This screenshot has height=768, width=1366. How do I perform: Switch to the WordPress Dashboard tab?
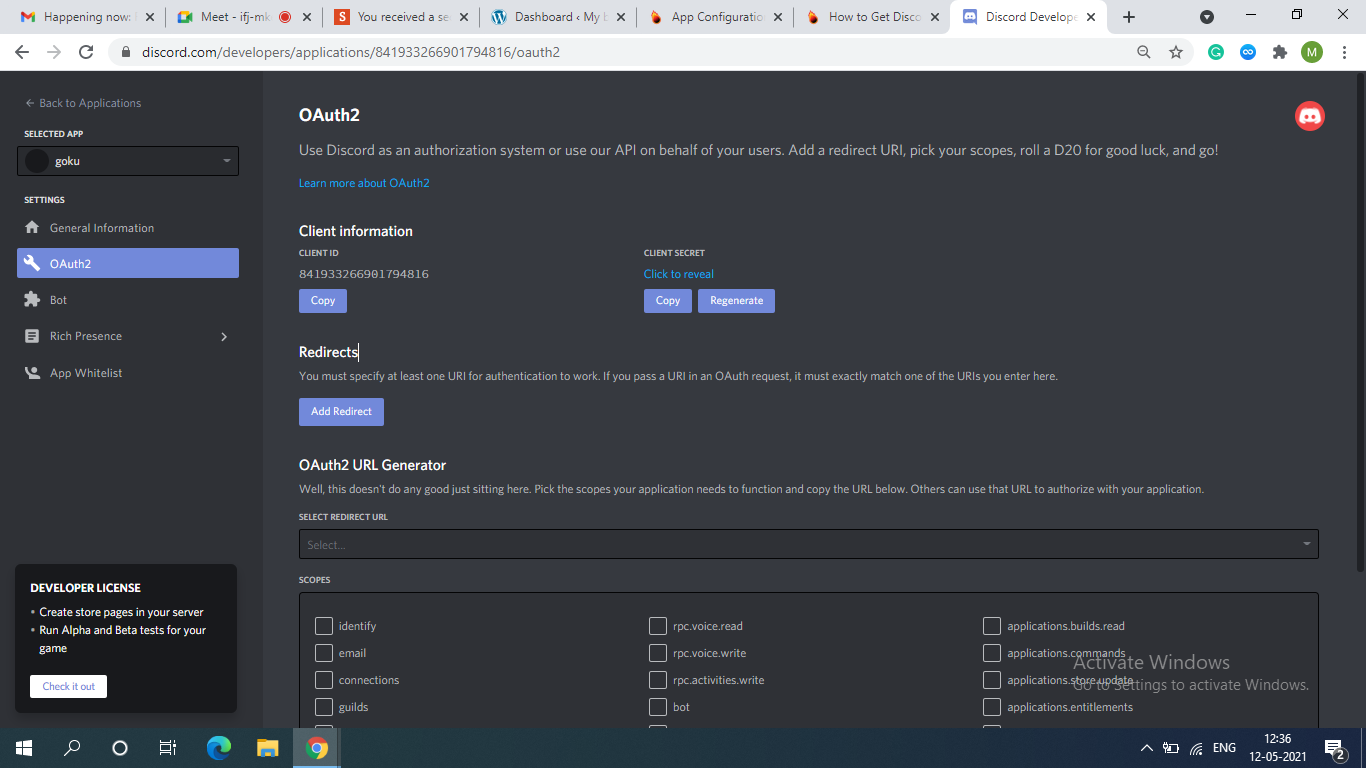tap(555, 17)
